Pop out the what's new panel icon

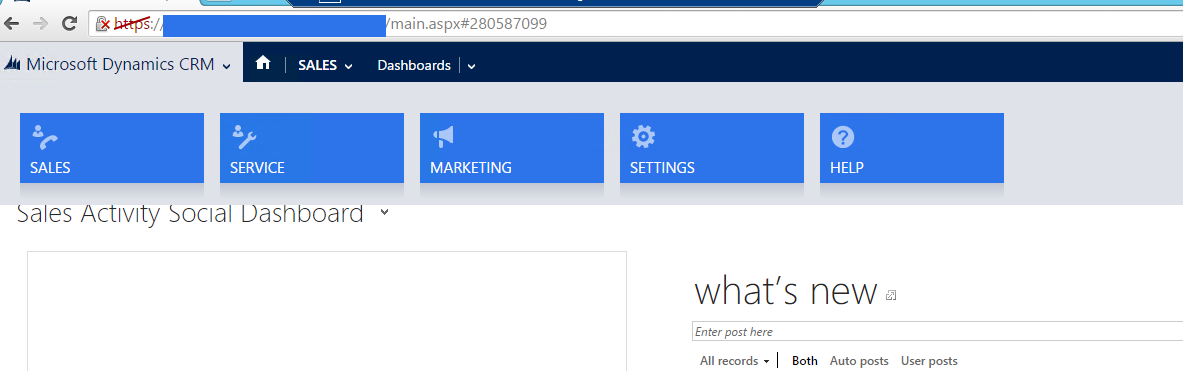[891, 295]
